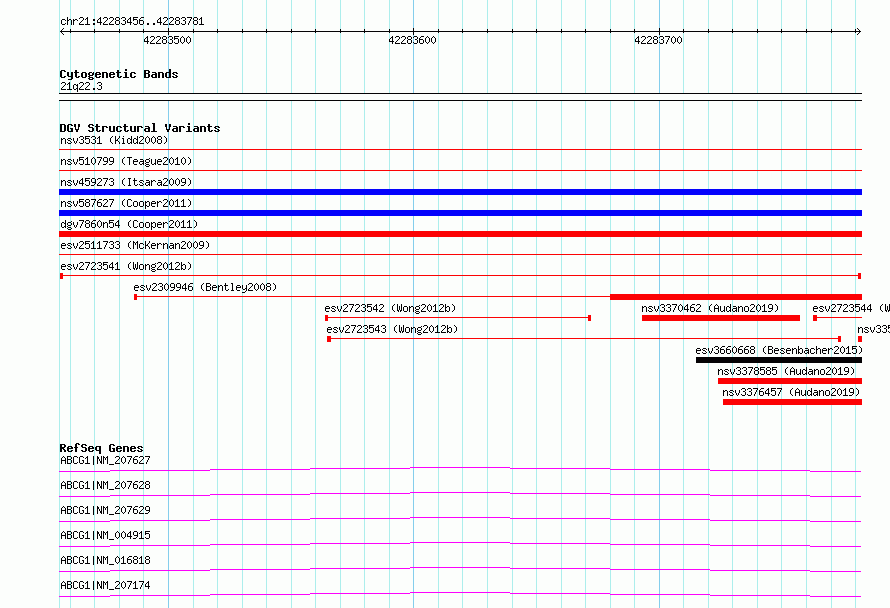Click the esv2723542 red feature line
Viewport: 890px width, 608px height.
tap(458, 318)
